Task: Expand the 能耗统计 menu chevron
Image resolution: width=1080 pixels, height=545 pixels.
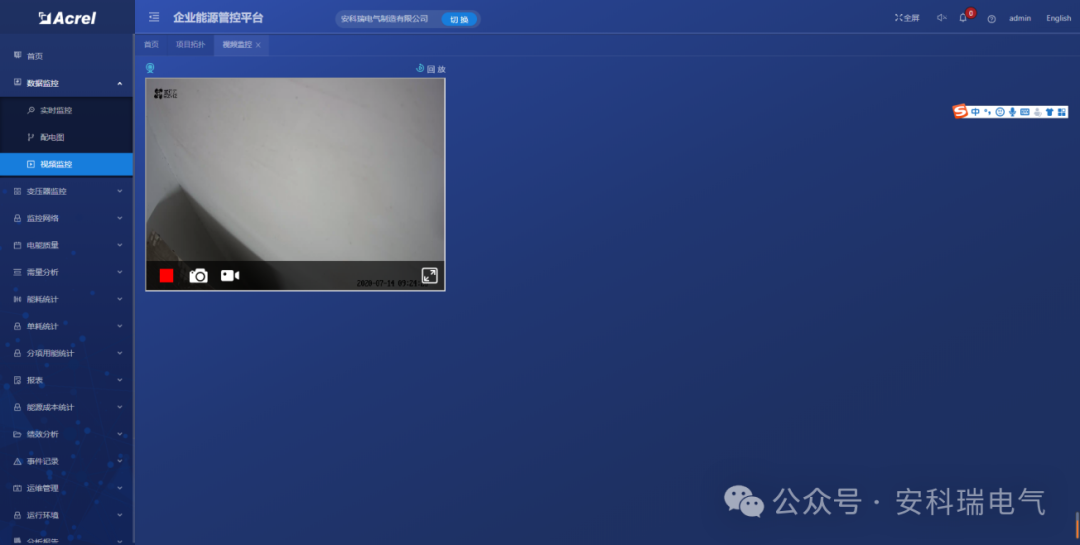Action: (x=120, y=299)
